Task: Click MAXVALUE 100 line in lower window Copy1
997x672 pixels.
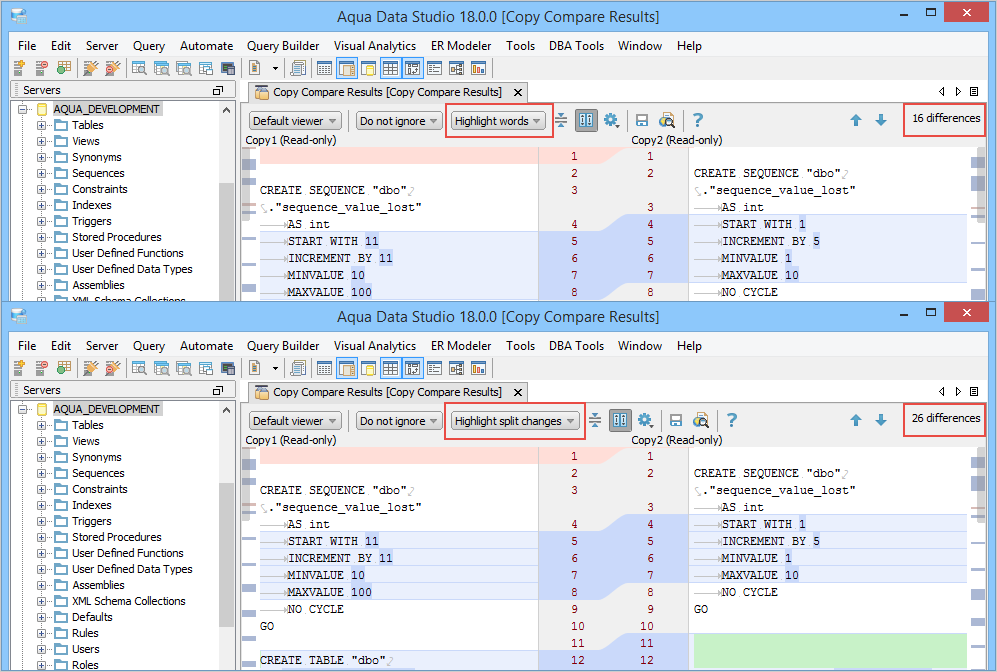Action: coord(399,592)
